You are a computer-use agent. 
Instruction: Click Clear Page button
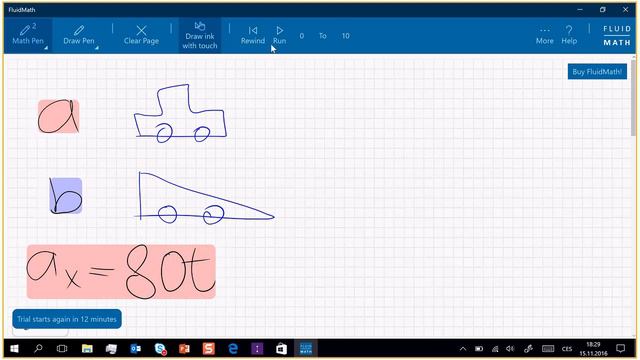141,35
